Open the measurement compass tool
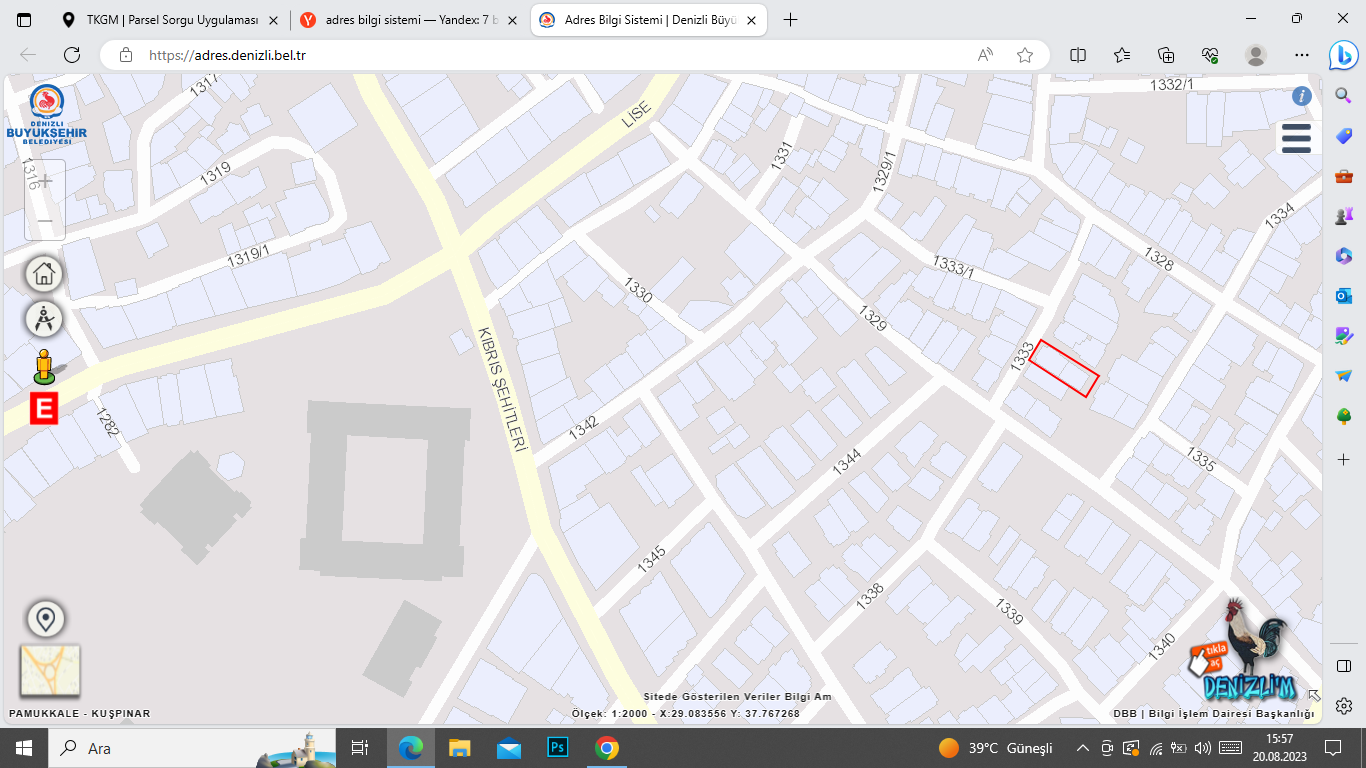1366x768 pixels. (44, 319)
